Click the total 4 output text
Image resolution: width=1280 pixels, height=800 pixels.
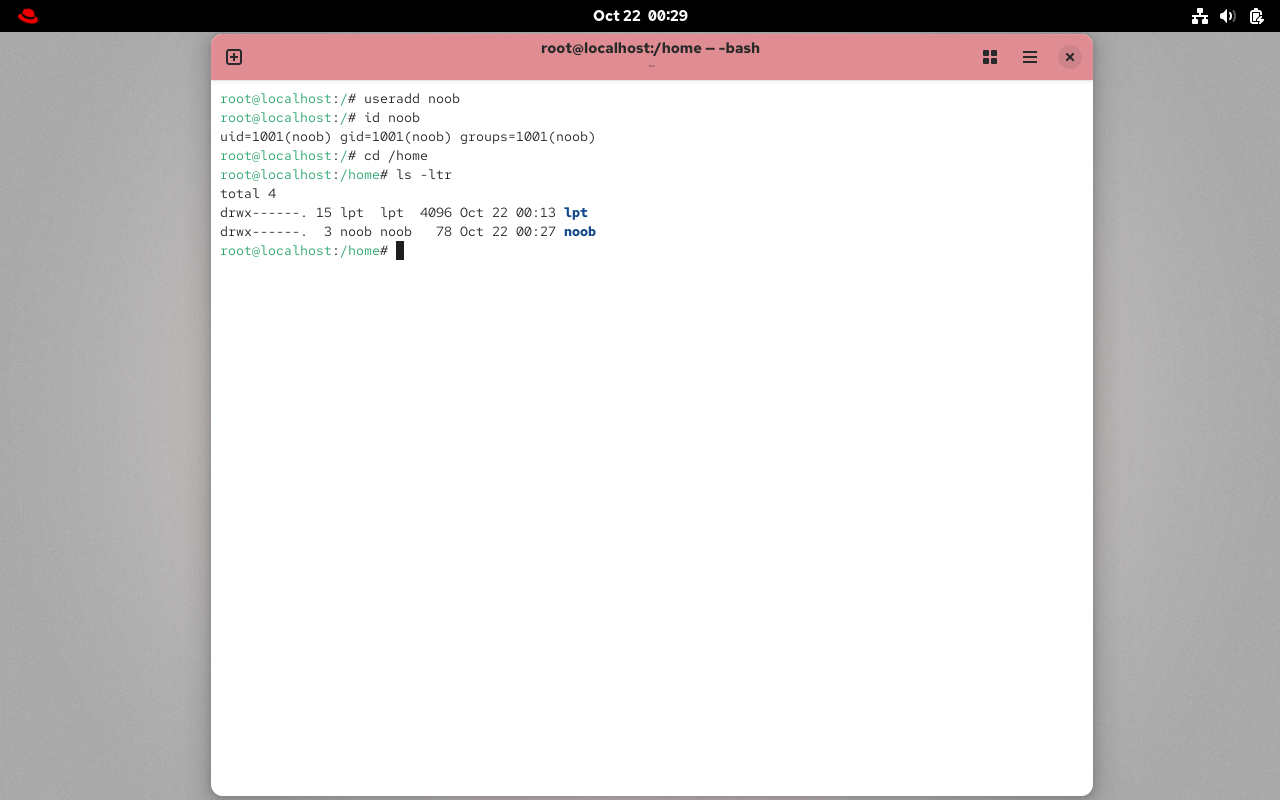(248, 193)
